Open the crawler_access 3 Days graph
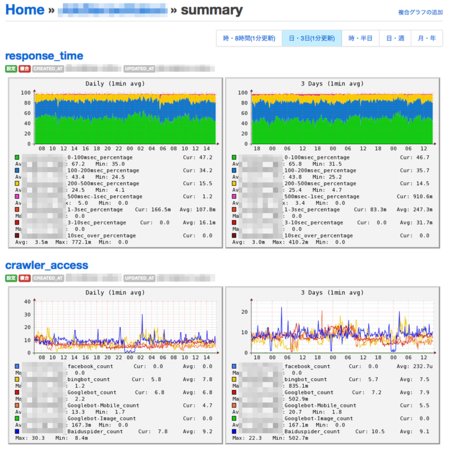Viewport: 449px width, 450px height. coord(333,365)
